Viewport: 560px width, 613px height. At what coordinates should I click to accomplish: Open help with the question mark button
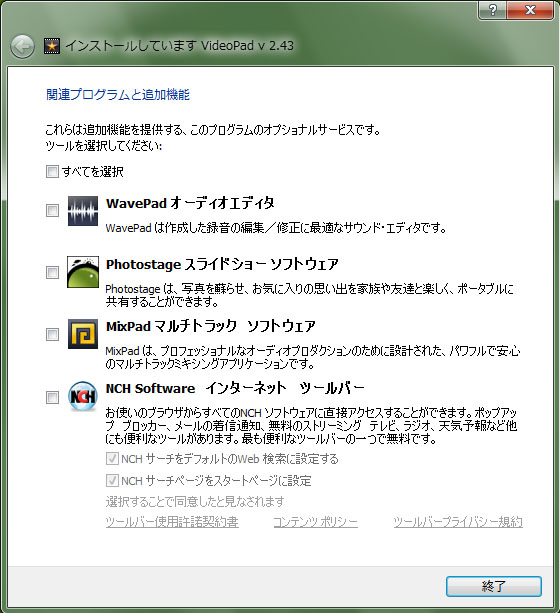pyautogui.click(x=492, y=10)
